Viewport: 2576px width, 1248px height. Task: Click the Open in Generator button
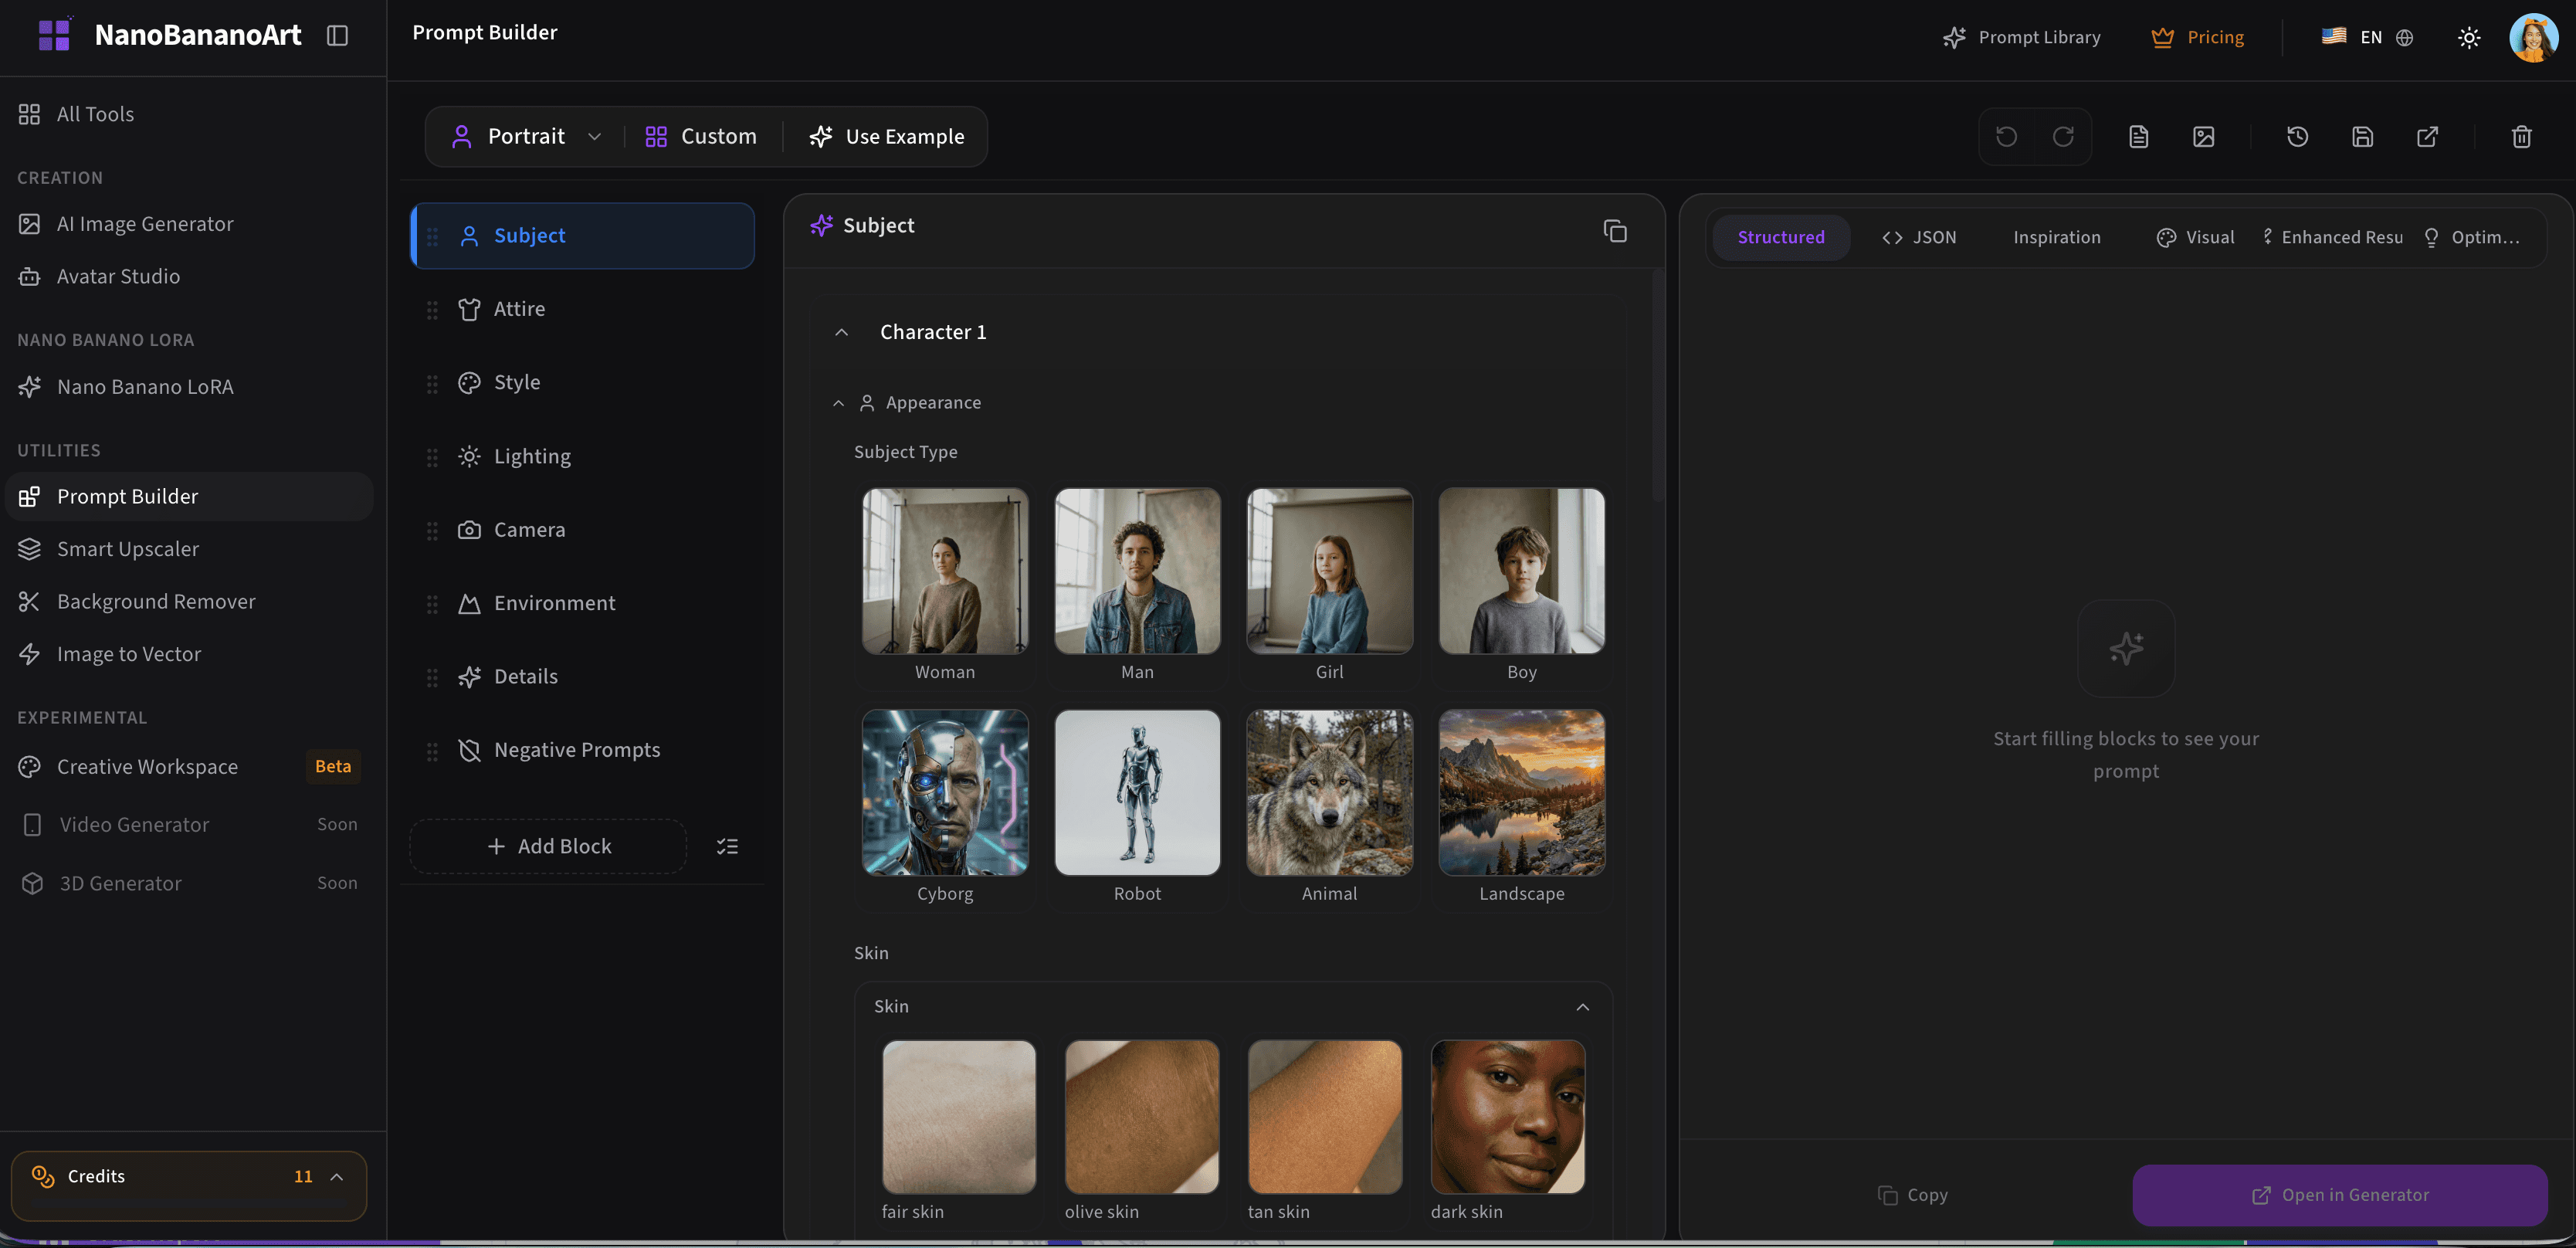point(2340,1195)
